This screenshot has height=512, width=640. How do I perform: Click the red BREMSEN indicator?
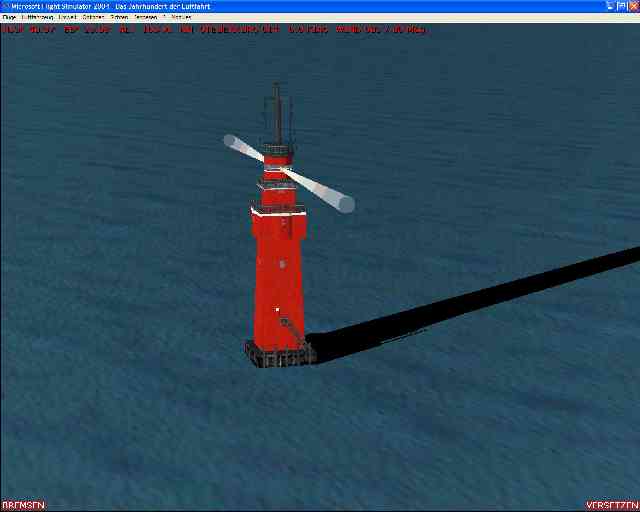23,505
